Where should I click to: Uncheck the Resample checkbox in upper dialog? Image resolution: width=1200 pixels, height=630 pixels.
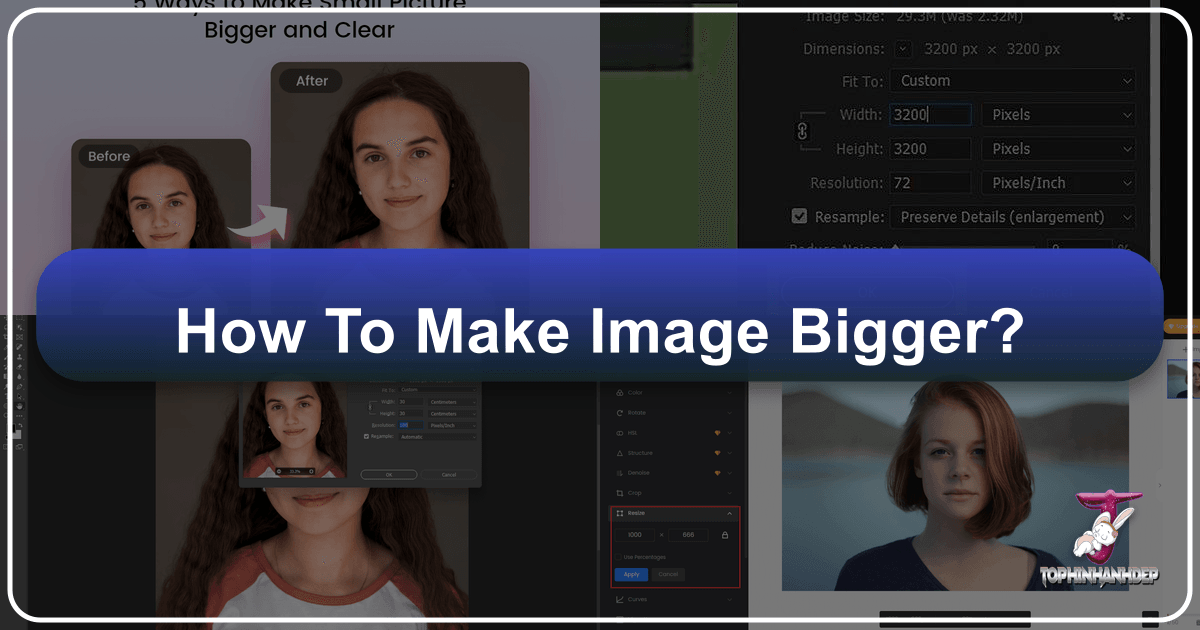pos(799,216)
